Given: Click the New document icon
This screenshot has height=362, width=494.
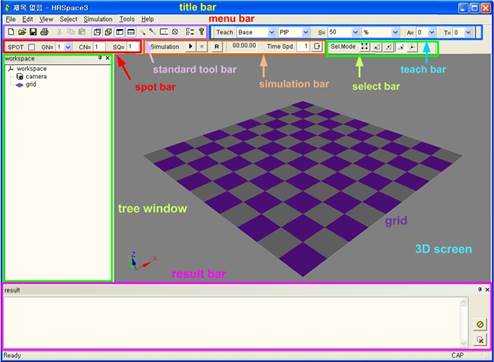Looking at the screenshot, I should 11,32.
